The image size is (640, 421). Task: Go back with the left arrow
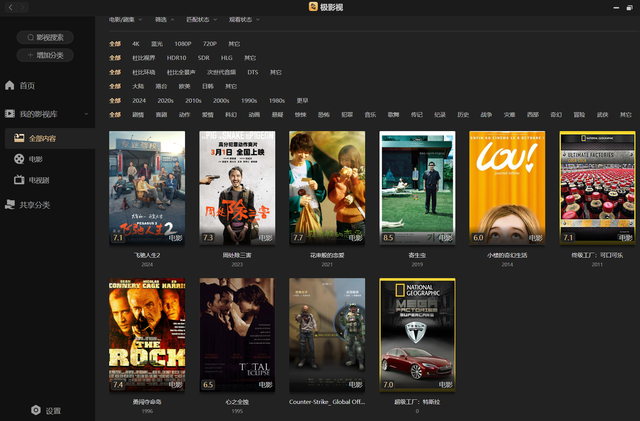pyautogui.click(x=11, y=7)
